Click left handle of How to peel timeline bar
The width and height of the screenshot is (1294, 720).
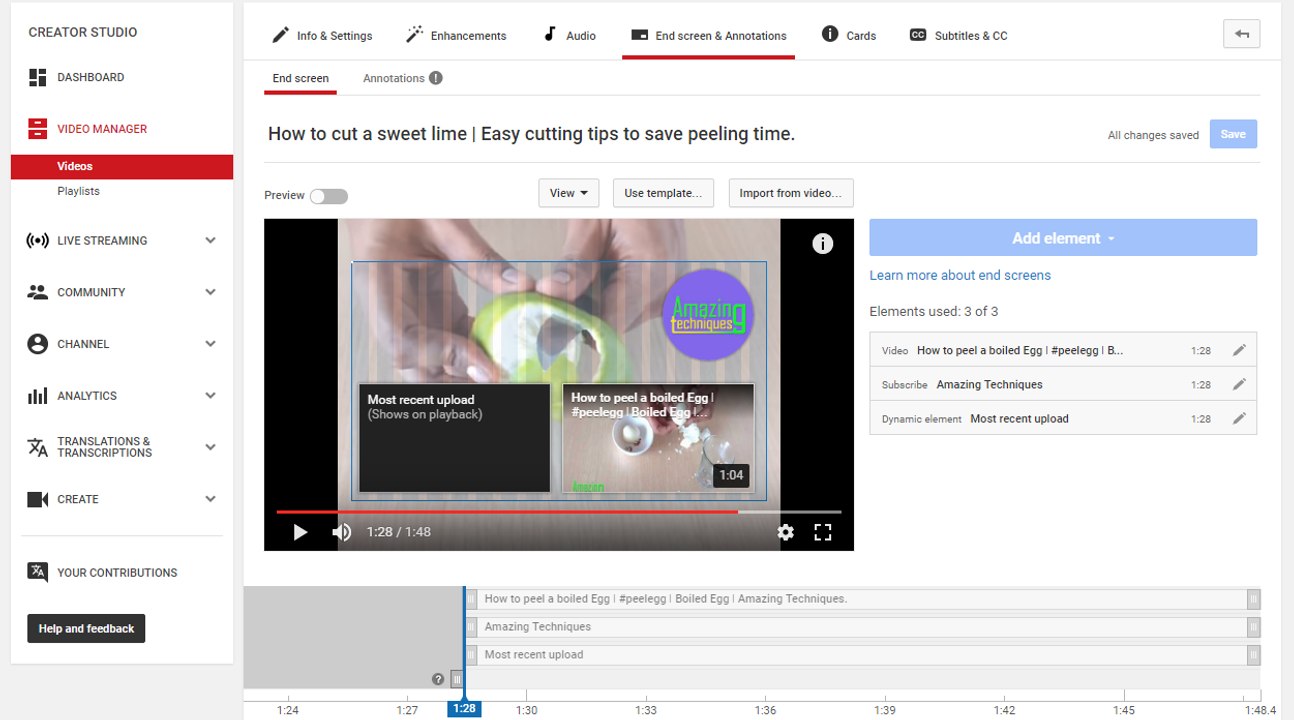click(472, 599)
